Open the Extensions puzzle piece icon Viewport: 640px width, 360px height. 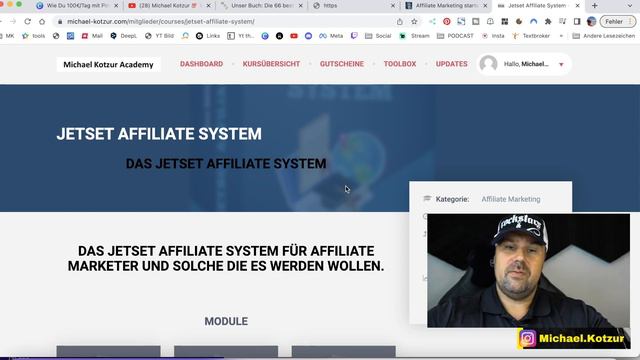click(x=548, y=22)
